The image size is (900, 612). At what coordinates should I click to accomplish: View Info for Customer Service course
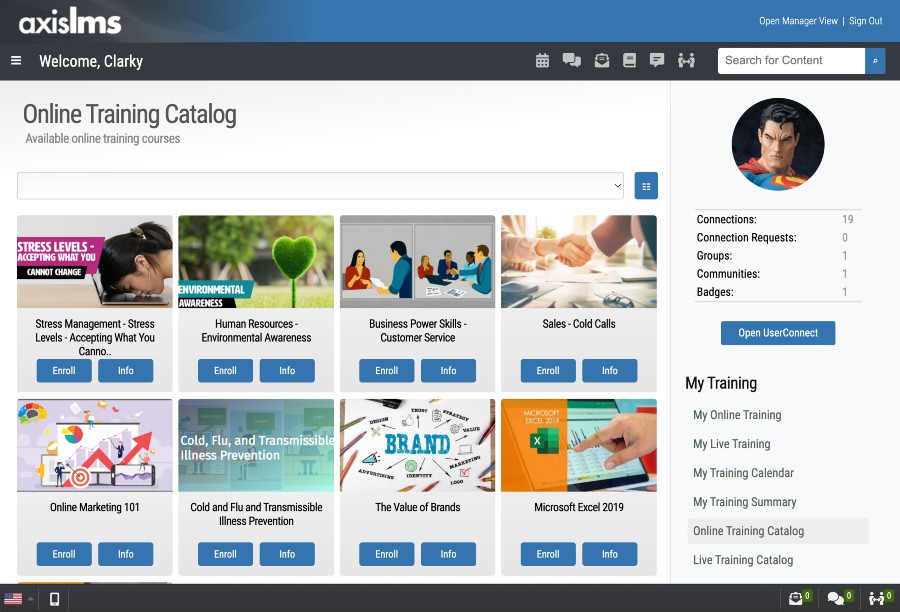[448, 371]
